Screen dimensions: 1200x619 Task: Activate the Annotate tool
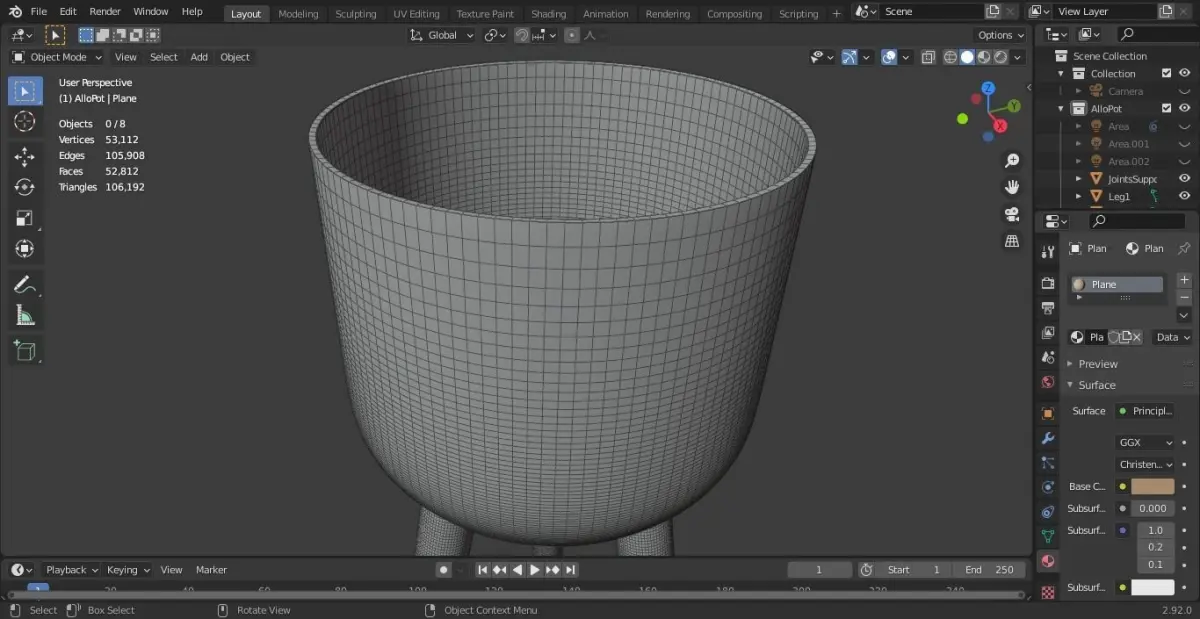[x=26, y=285]
